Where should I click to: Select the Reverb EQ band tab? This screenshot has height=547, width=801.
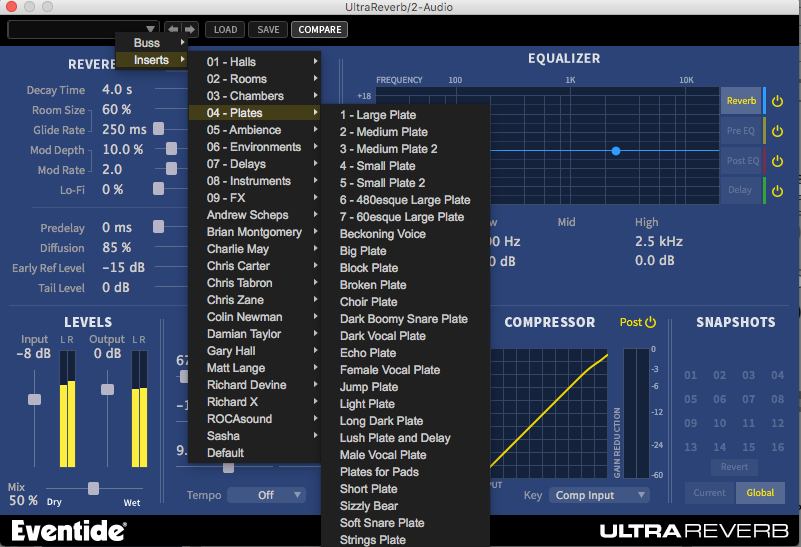[741, 101]
